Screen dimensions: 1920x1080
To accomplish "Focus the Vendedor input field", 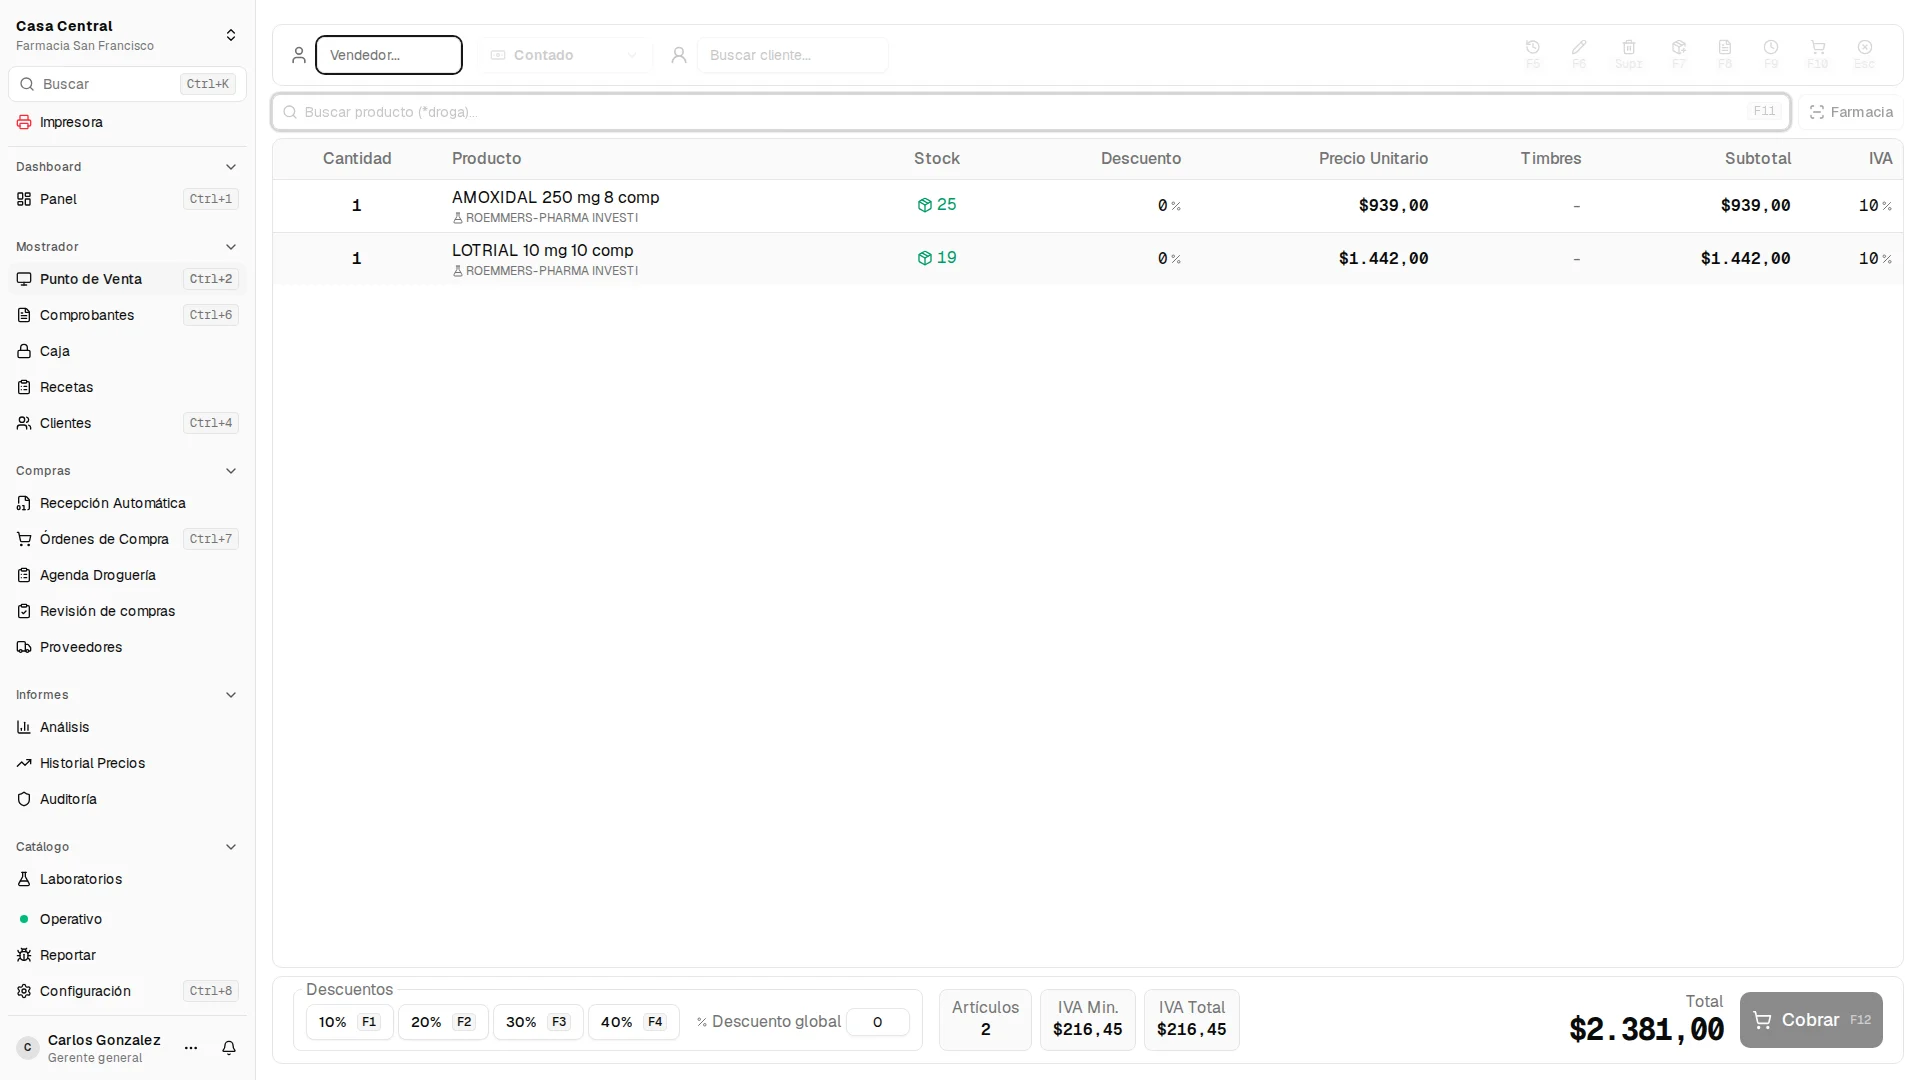I will [x=389, y=55].
